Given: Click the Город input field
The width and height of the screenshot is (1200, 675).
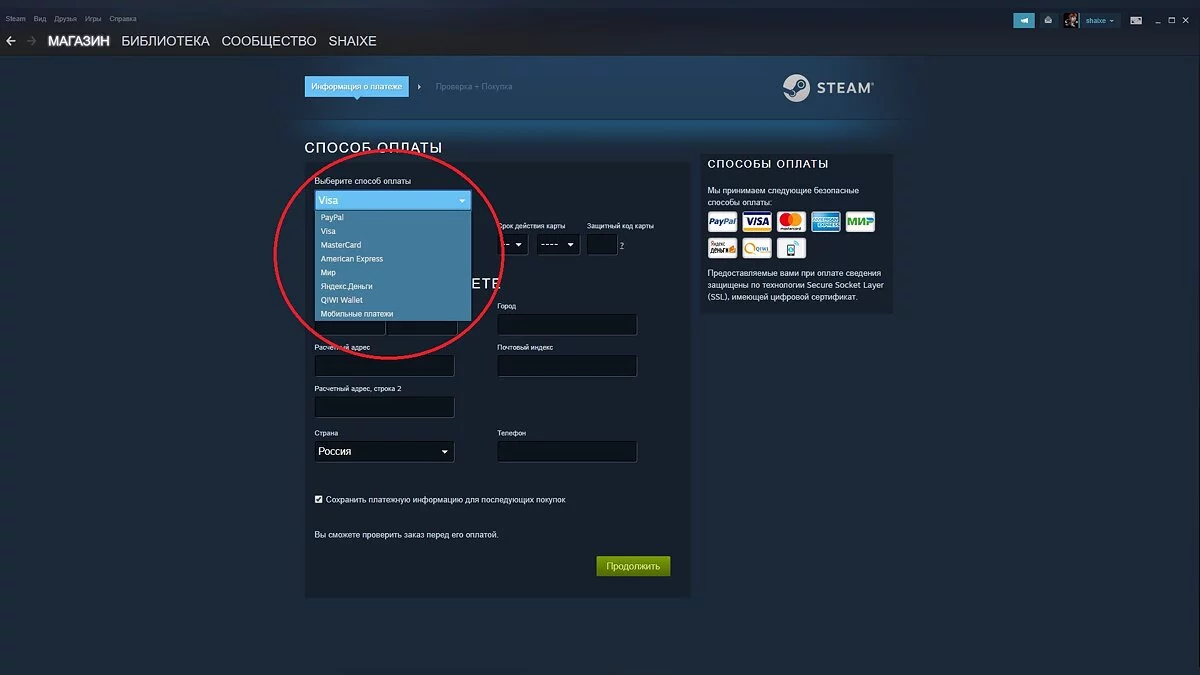Looking at the screenshot, I should click(567, 324).
